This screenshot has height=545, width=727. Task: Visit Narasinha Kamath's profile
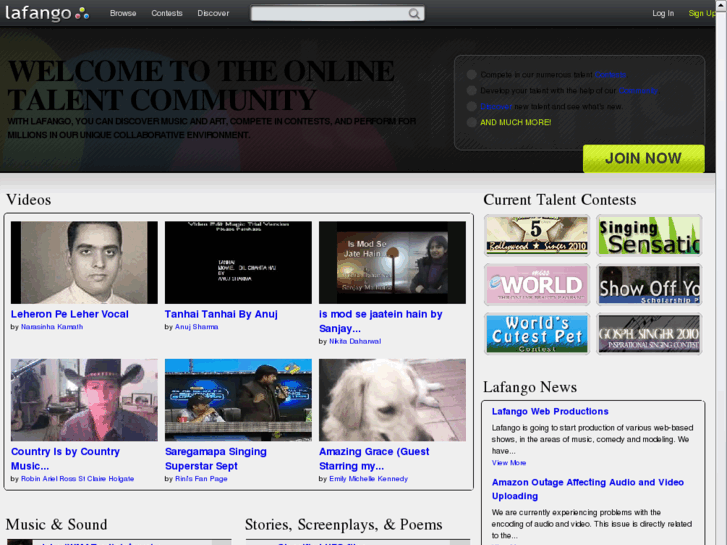52,327
